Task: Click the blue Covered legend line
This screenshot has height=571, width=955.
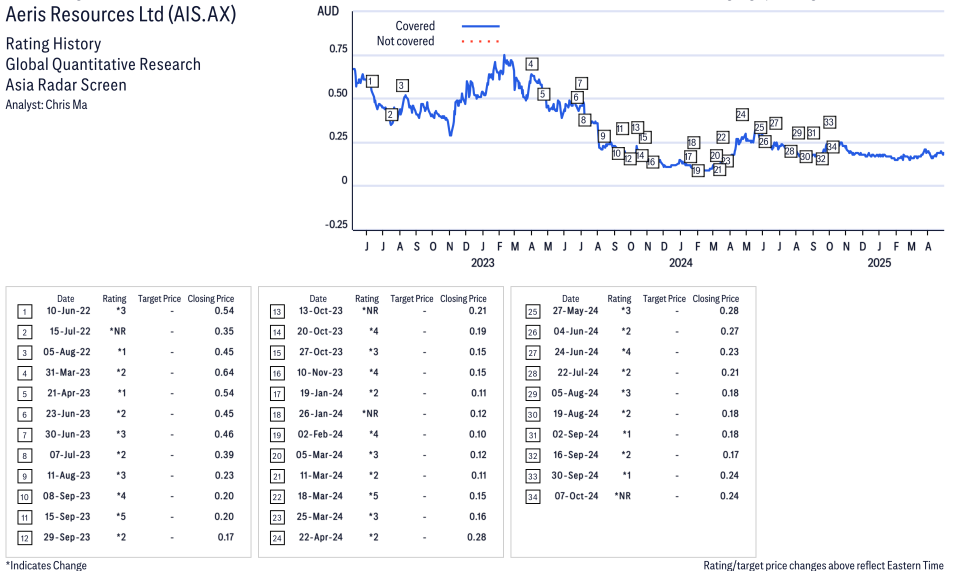Action: pyautogui.click(x=481, y=26)
